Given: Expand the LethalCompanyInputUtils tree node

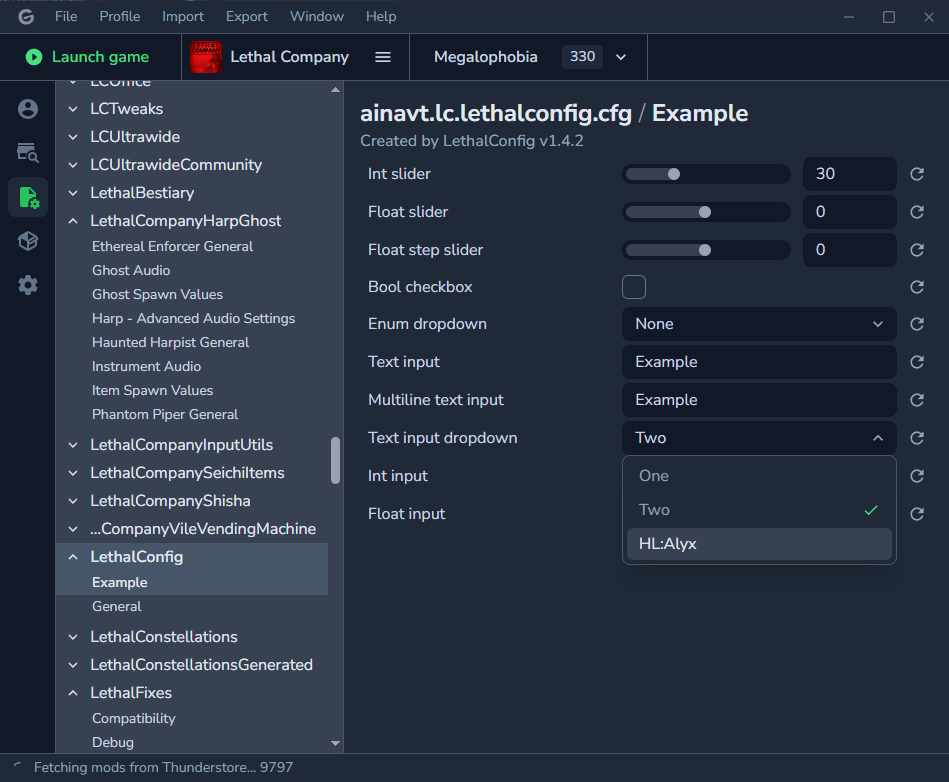Looking at the screenshot, I should click(73, 445).
